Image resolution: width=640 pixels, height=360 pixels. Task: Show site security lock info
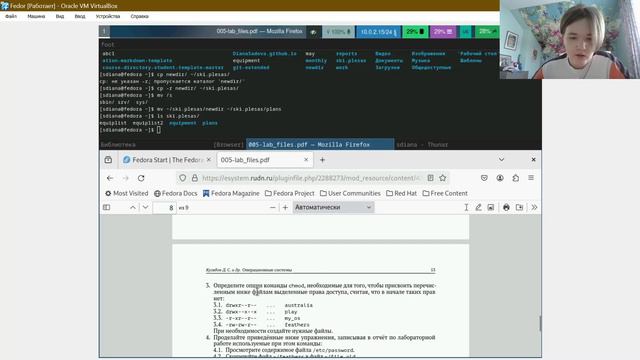coord(195,178)
